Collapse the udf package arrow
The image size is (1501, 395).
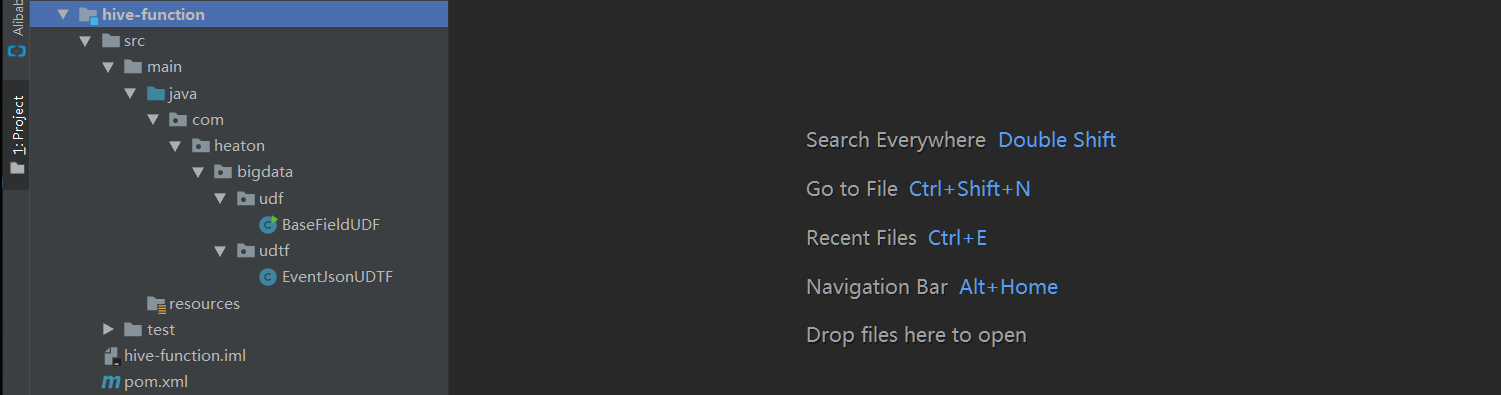point(221,198)
